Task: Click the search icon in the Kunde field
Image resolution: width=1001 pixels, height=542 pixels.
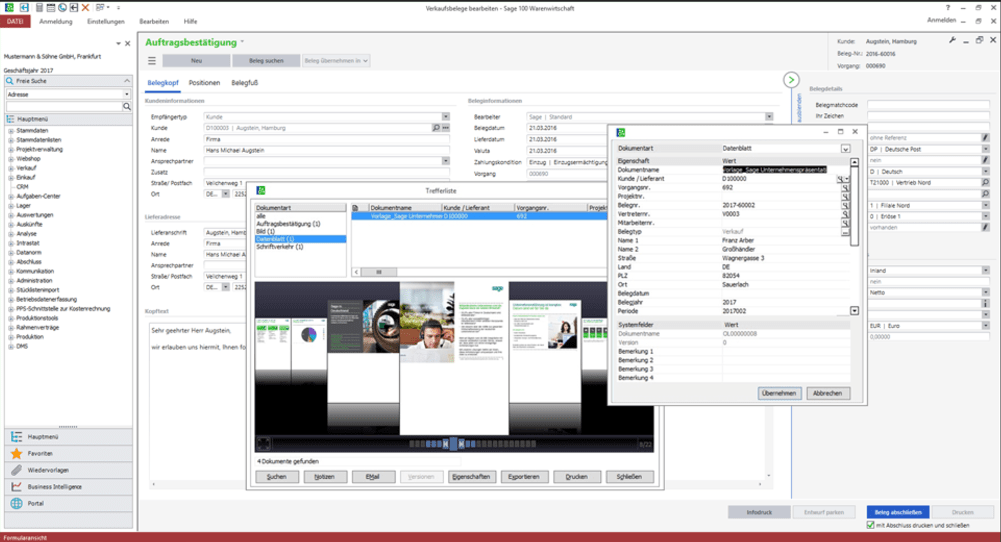Action: tap(436, 128)
